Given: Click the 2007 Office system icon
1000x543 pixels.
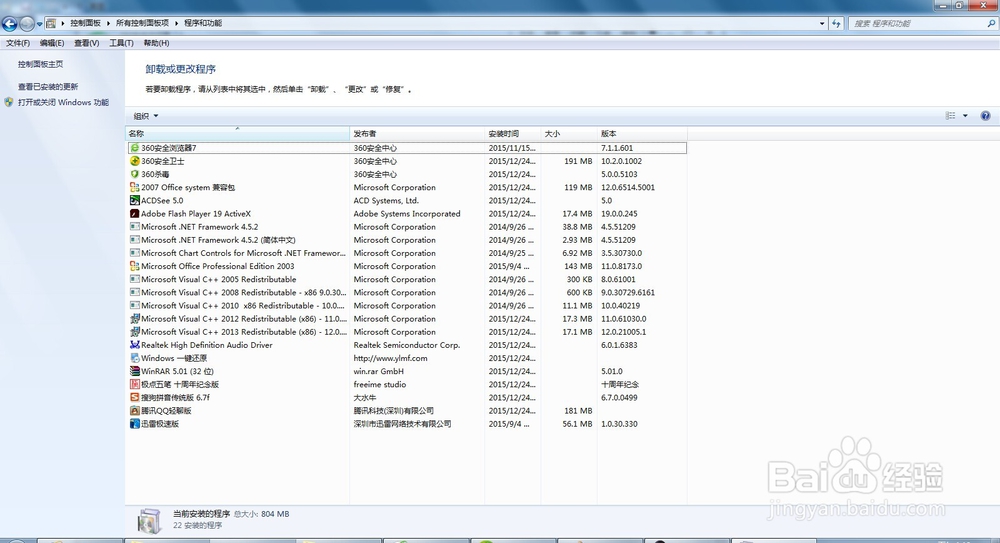Looking at the screenshot, I should [135, 187].
